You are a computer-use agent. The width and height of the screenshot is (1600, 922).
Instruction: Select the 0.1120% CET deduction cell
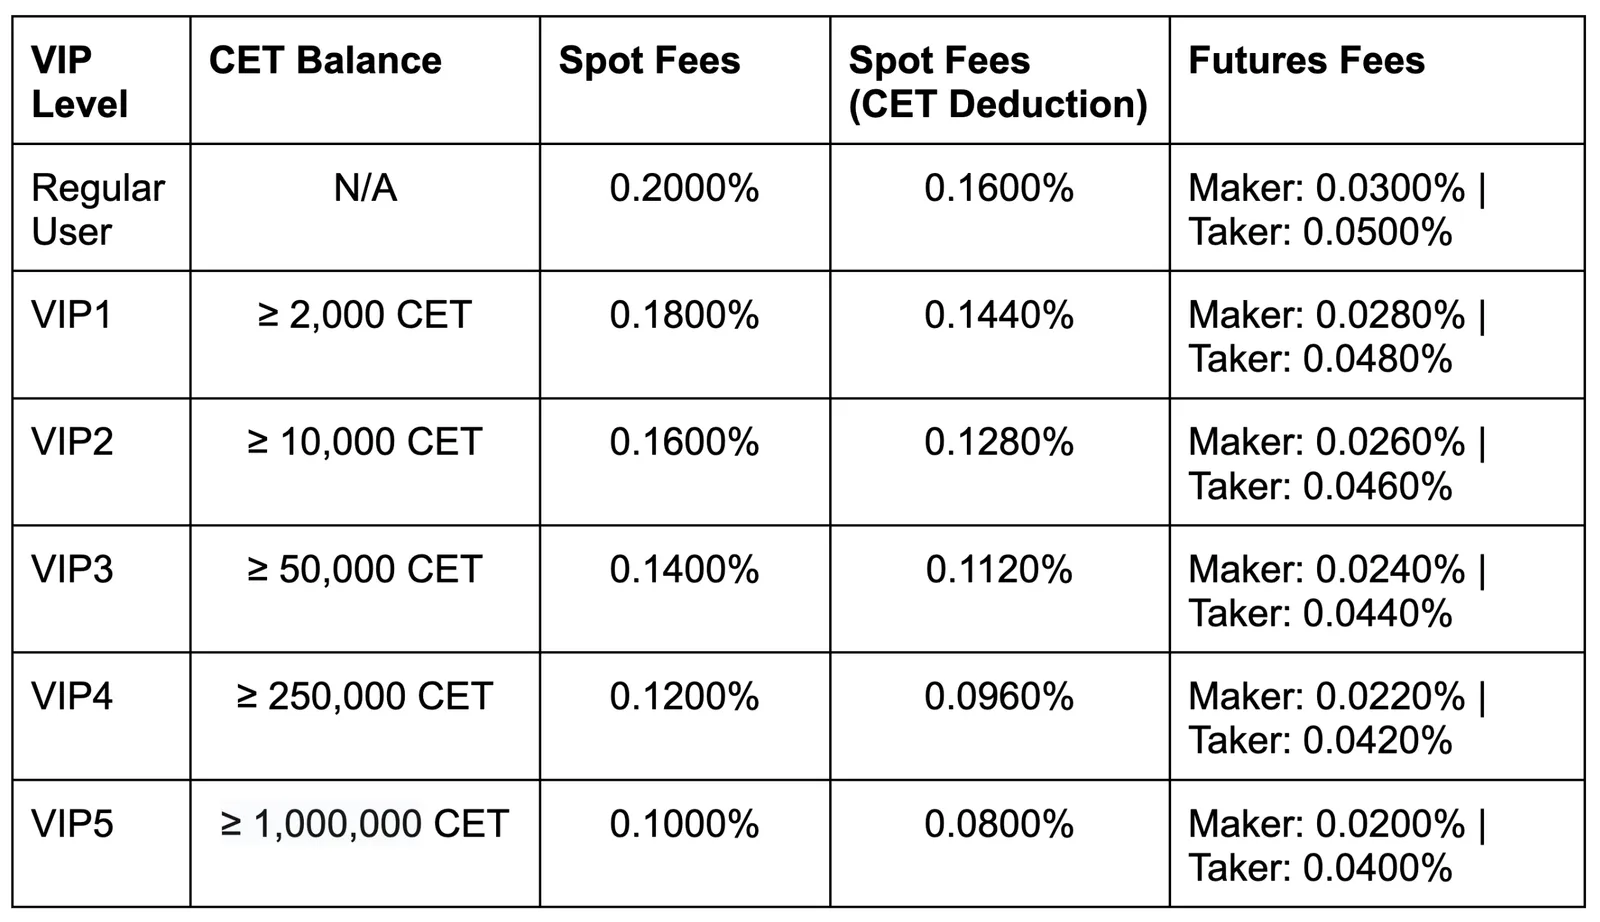point(1000,589)
